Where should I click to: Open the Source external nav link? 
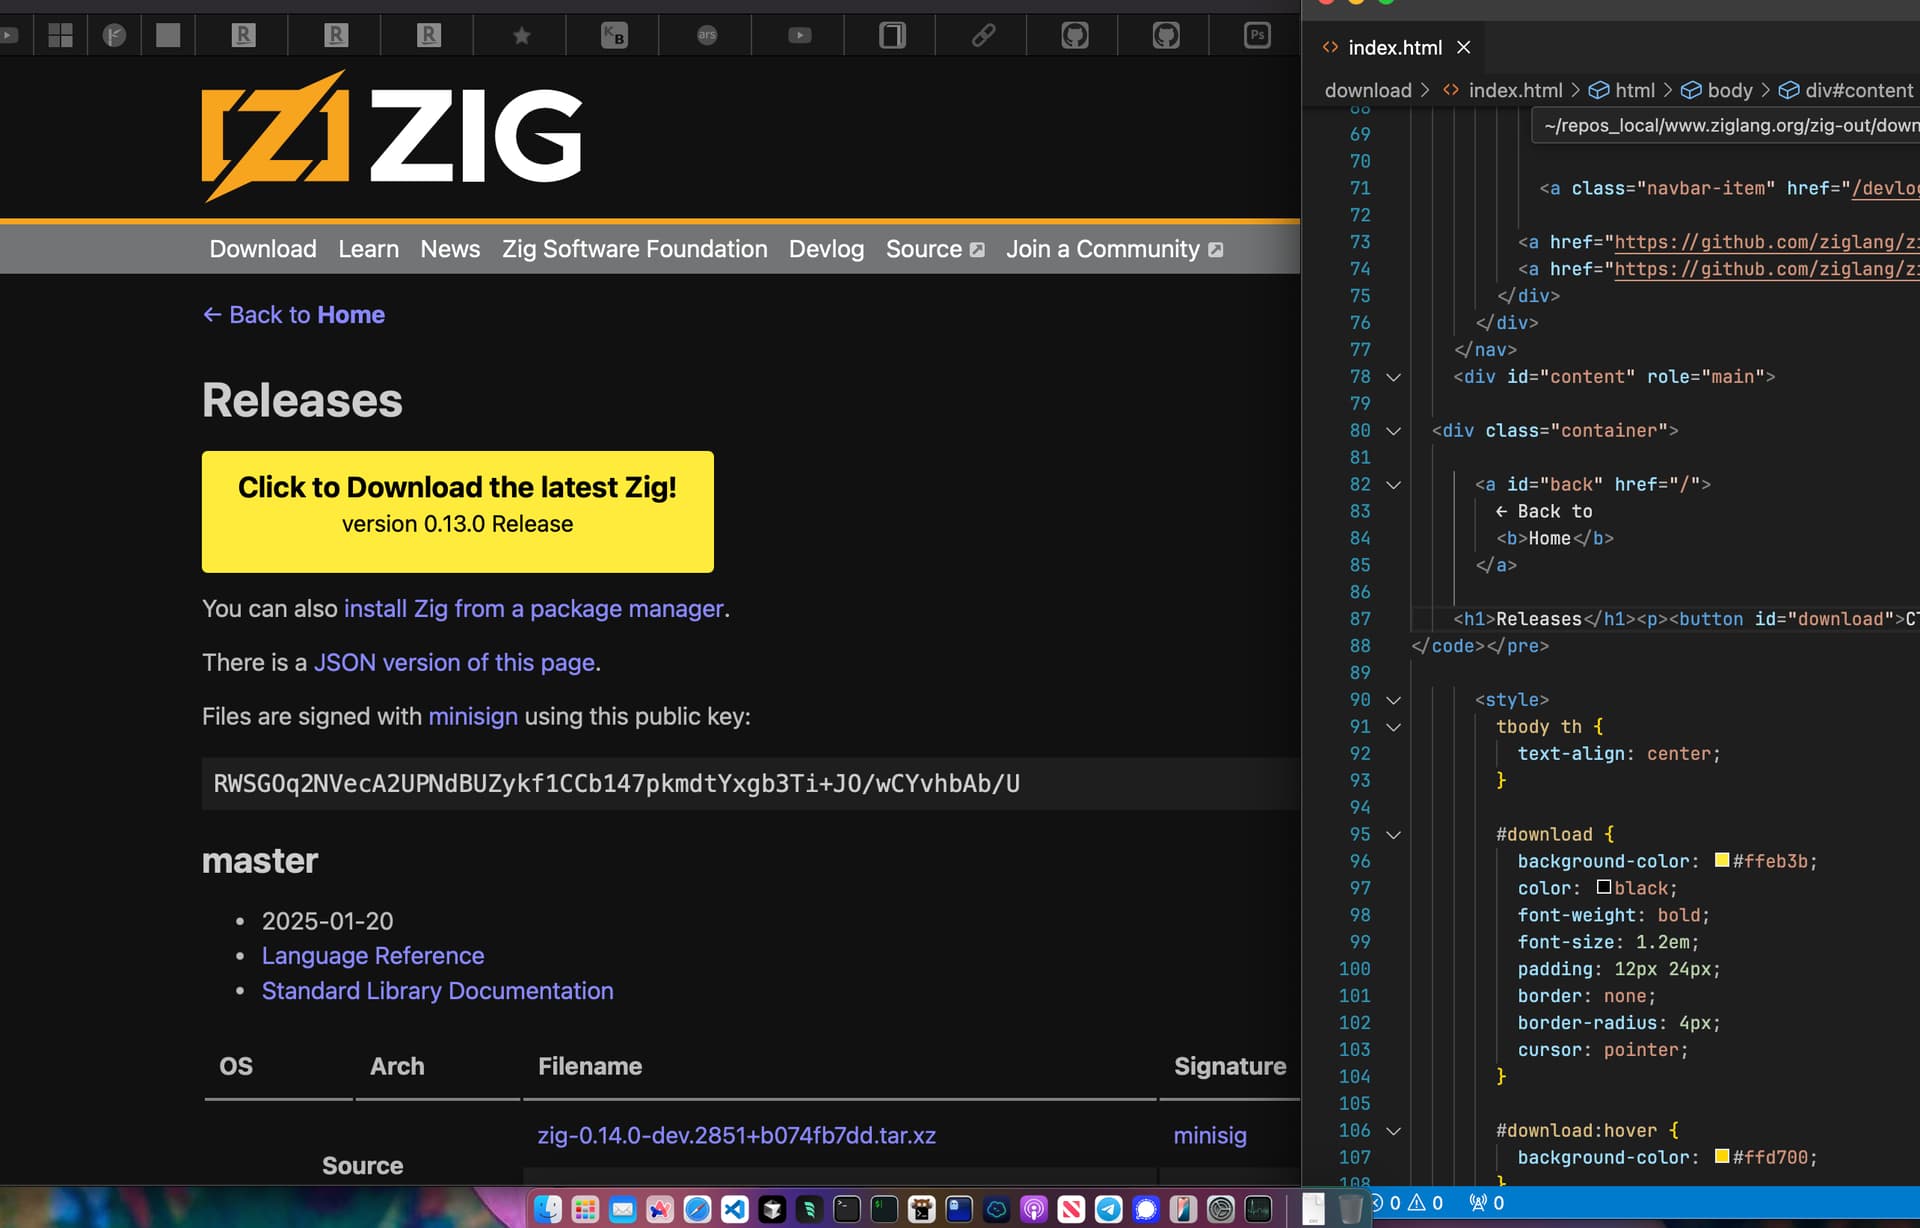click(x=935, y=249)
